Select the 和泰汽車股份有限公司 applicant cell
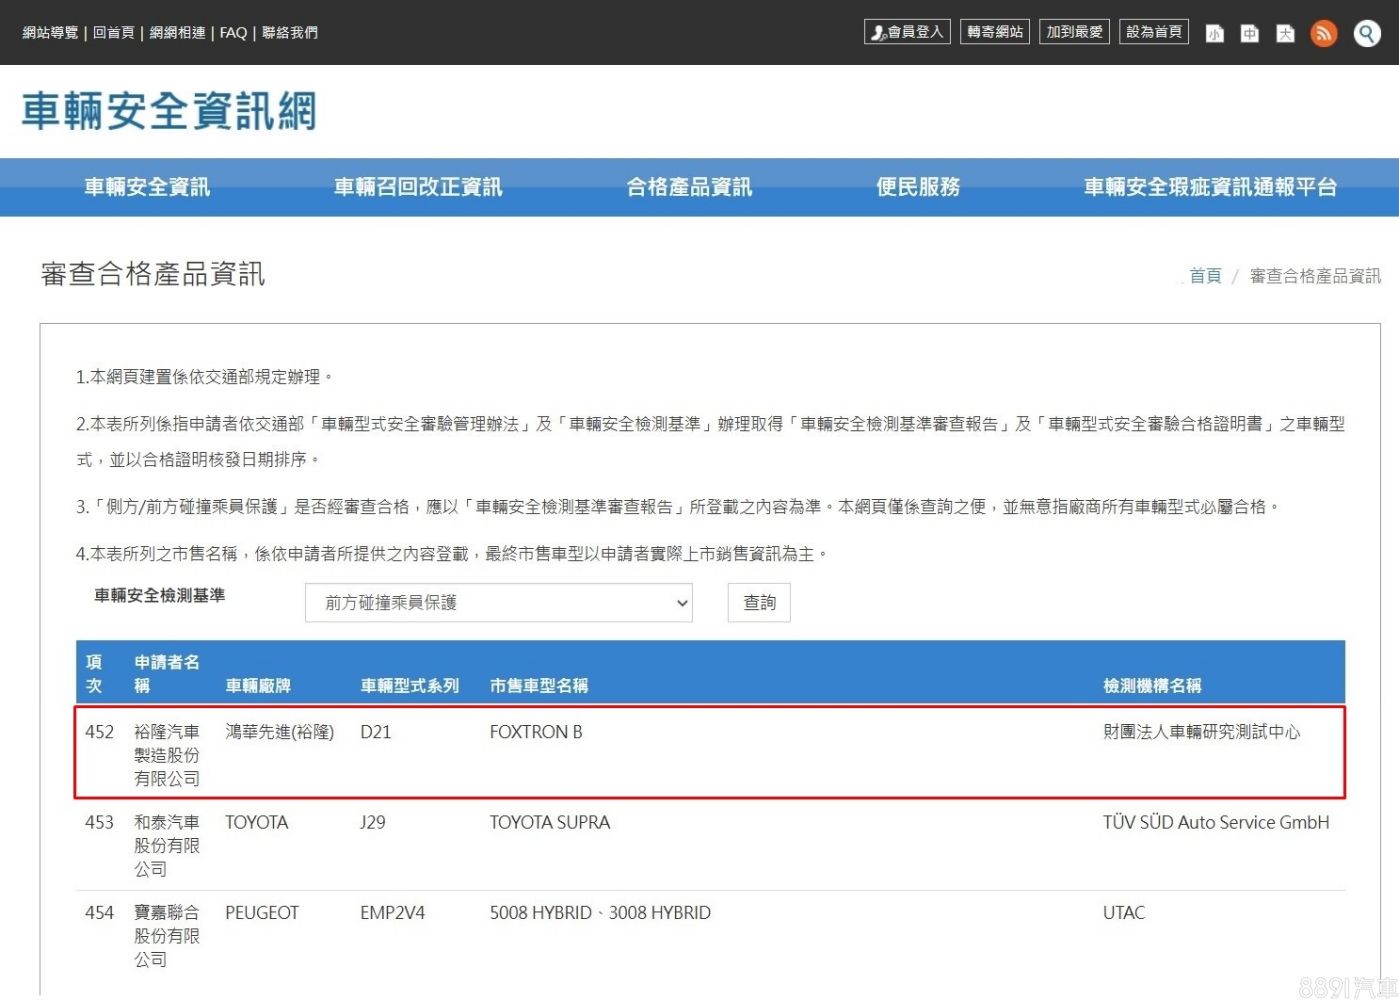Viewport: 1399px width, 1000px height. pos(167,845)
